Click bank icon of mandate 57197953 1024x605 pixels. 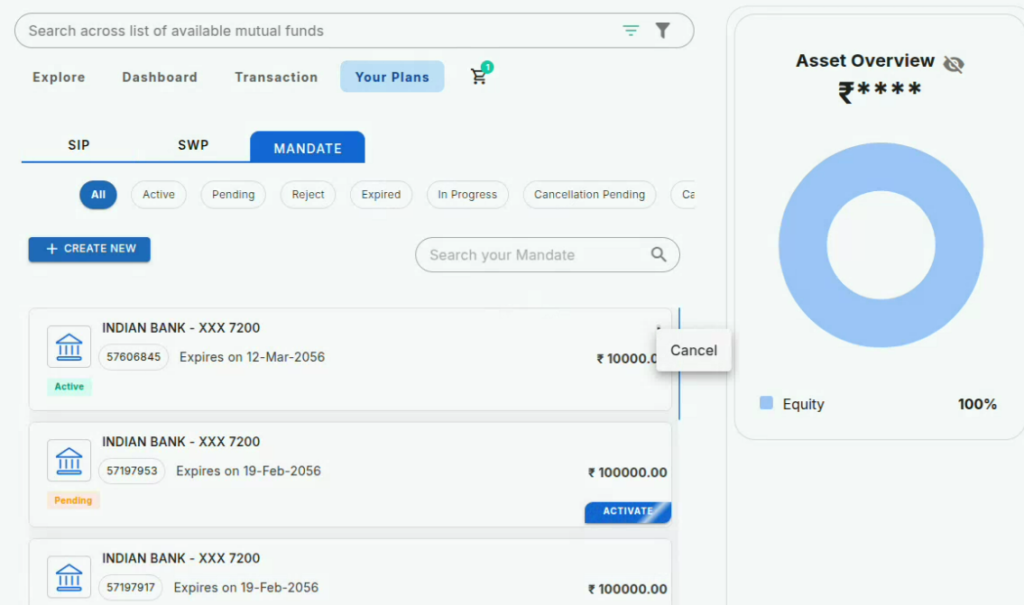[x=69, y=461]
